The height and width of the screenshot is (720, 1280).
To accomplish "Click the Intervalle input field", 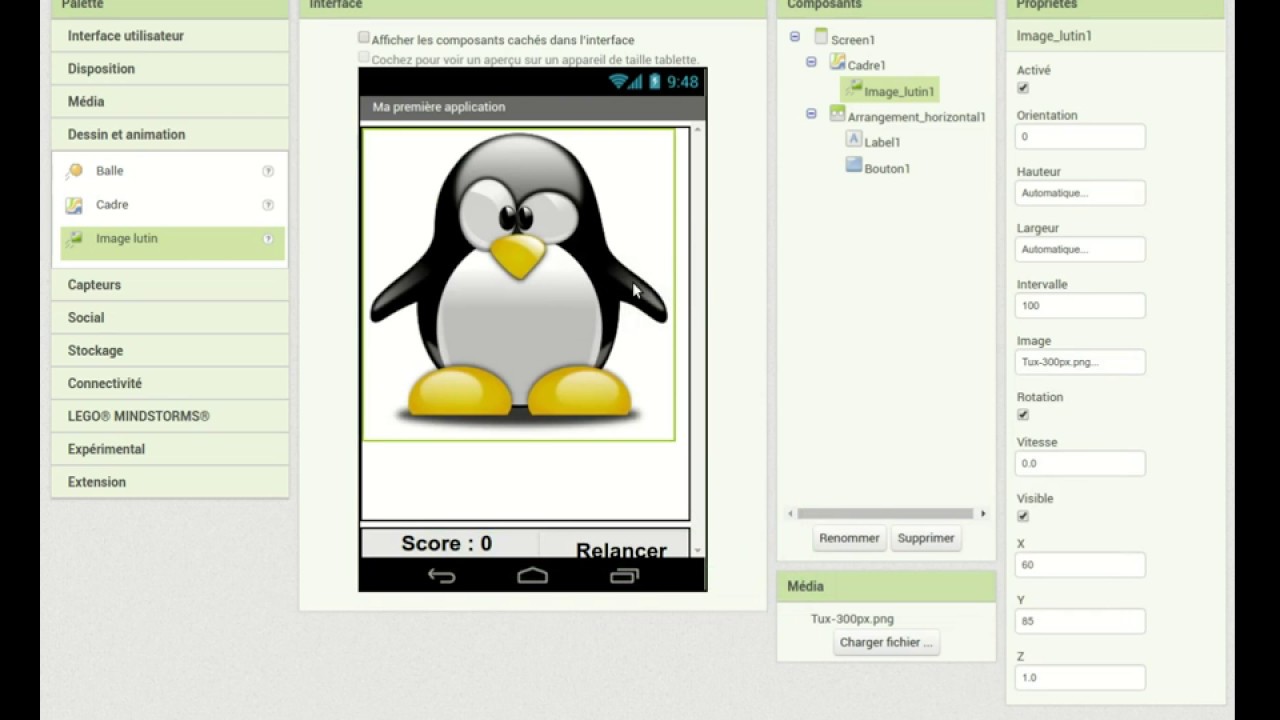I will (1081, 306).
